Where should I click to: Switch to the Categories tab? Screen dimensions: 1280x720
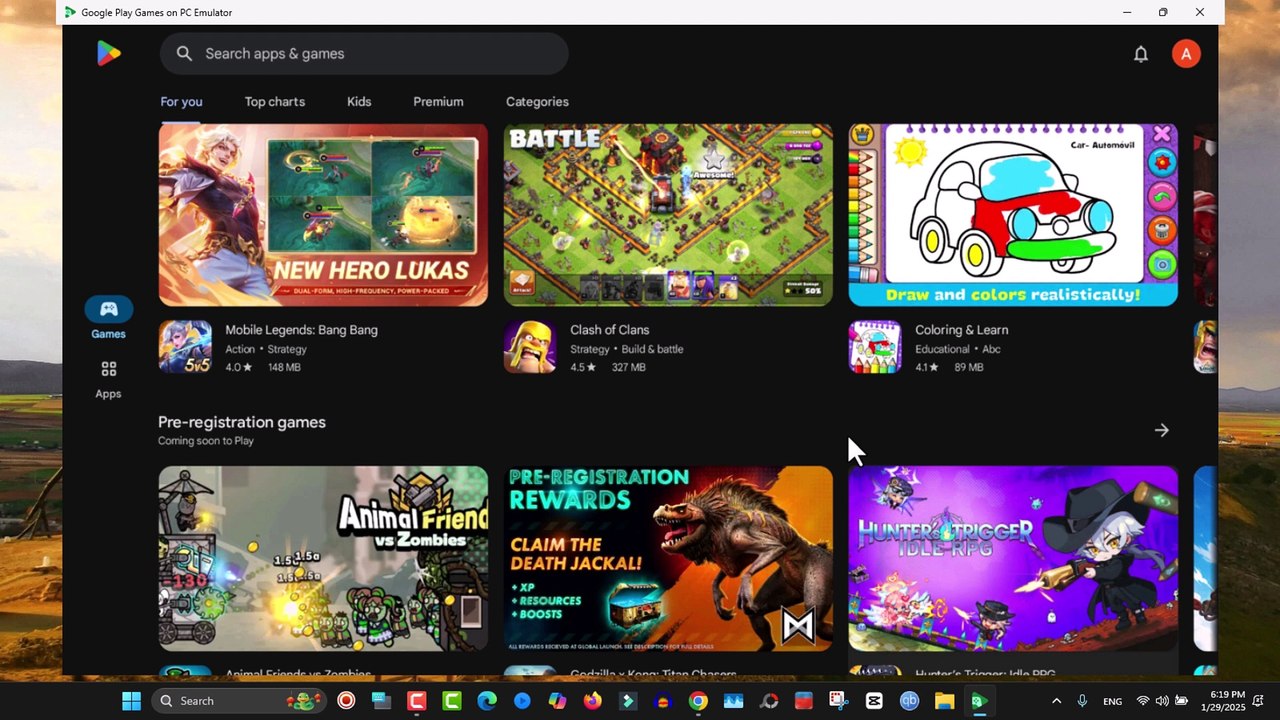[x=537, y=102]
